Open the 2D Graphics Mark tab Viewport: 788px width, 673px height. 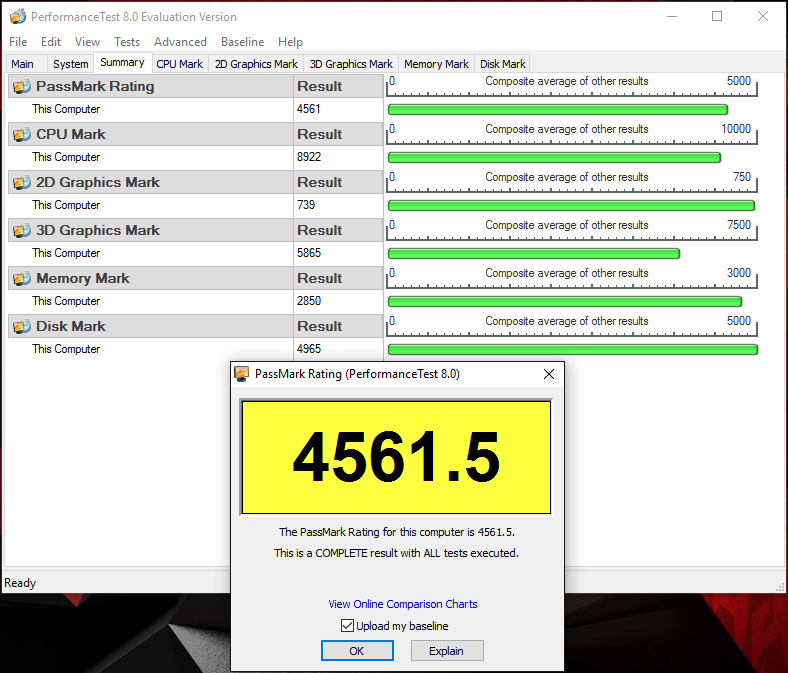click(256, 64)
